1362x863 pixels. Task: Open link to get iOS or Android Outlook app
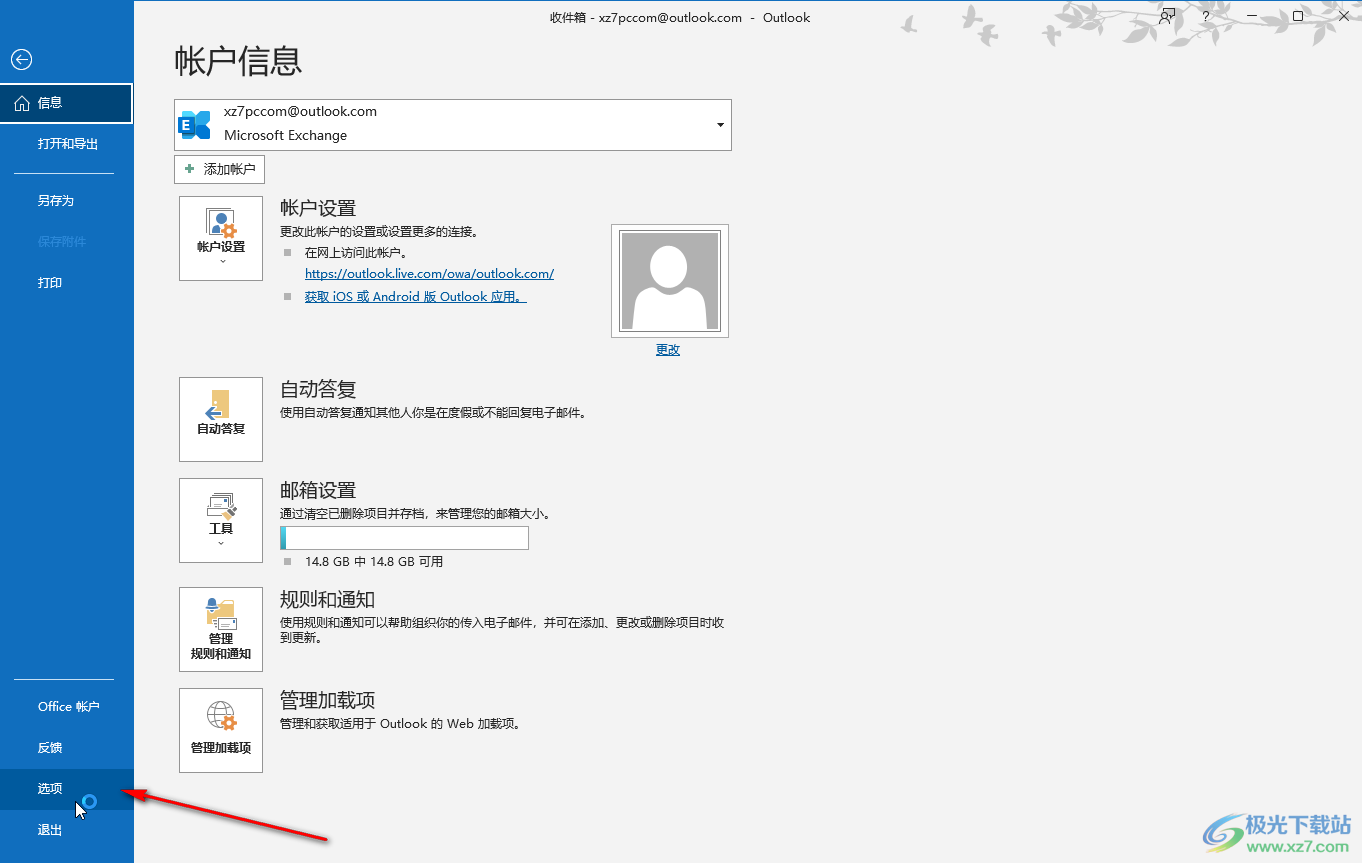point(415,297)
